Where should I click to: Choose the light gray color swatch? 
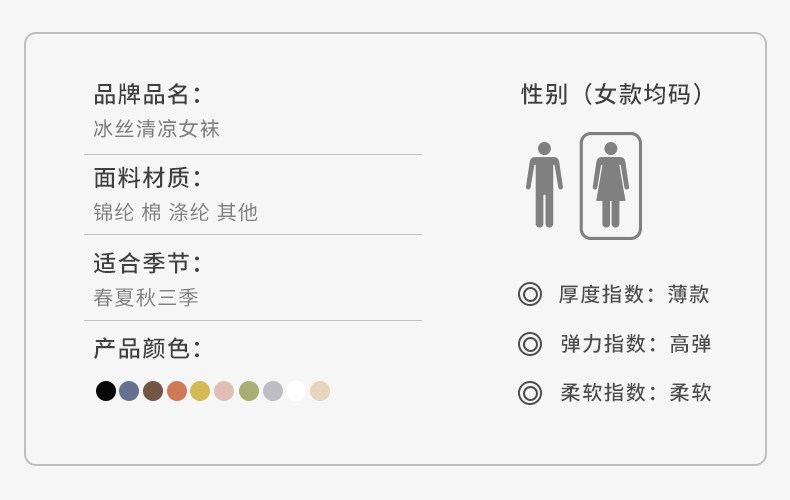coord(272,391)
